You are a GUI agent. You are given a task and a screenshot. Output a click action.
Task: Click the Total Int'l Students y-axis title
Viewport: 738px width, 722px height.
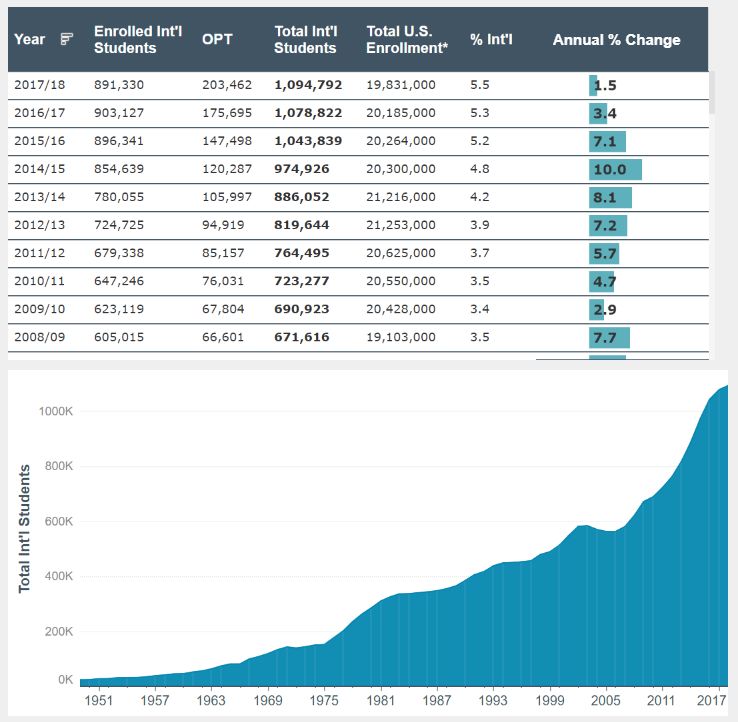[24, 529]
